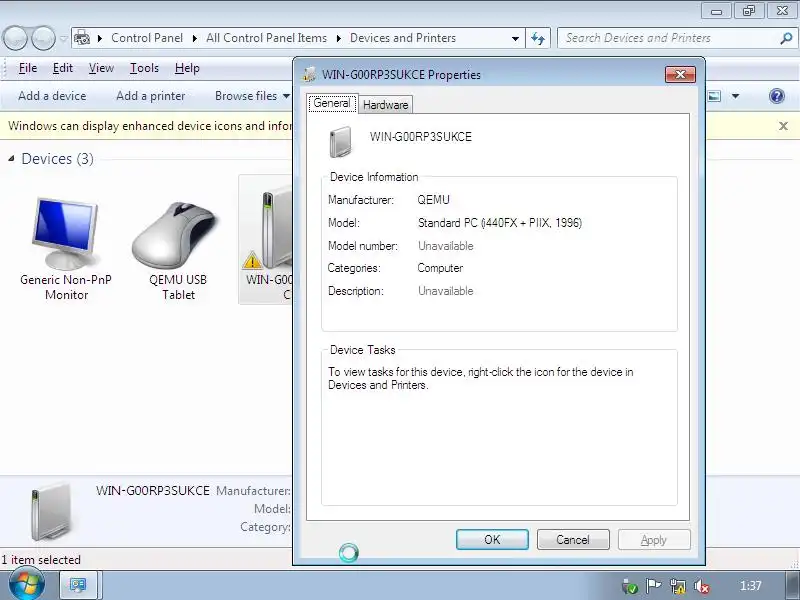Go back with the Back button

click(x=15, y=38)
